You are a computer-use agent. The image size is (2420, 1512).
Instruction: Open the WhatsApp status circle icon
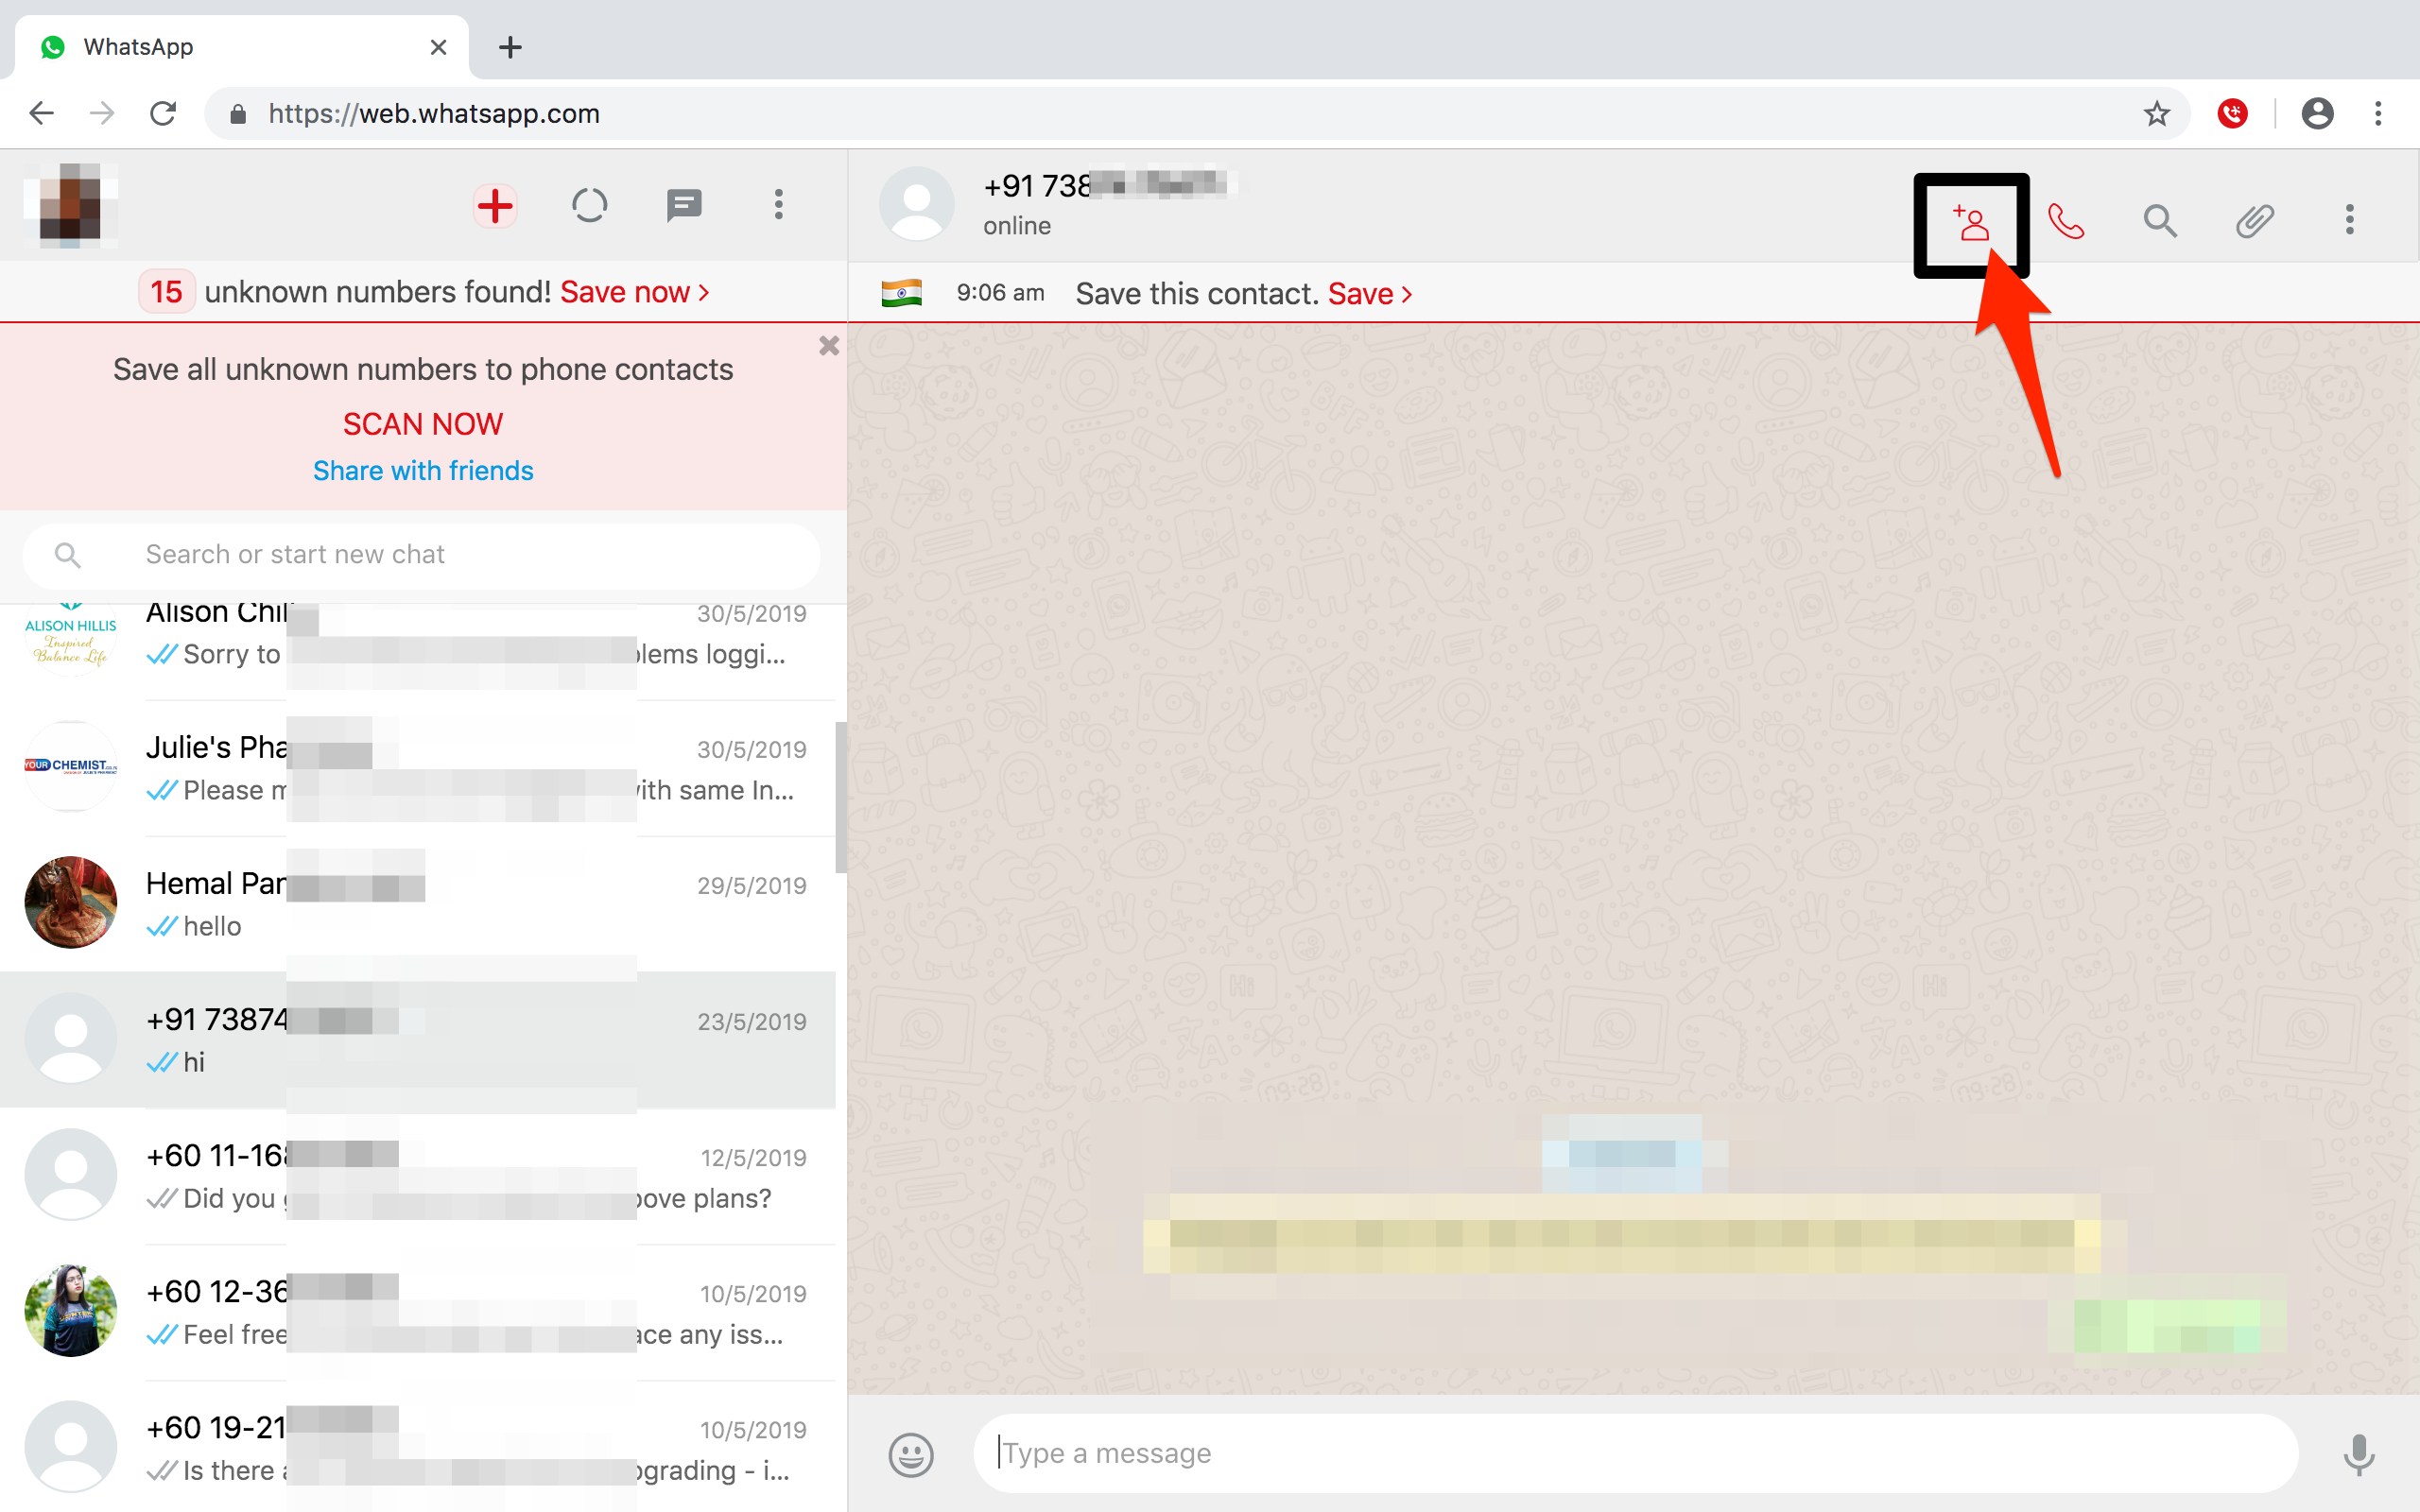point(589,206)
